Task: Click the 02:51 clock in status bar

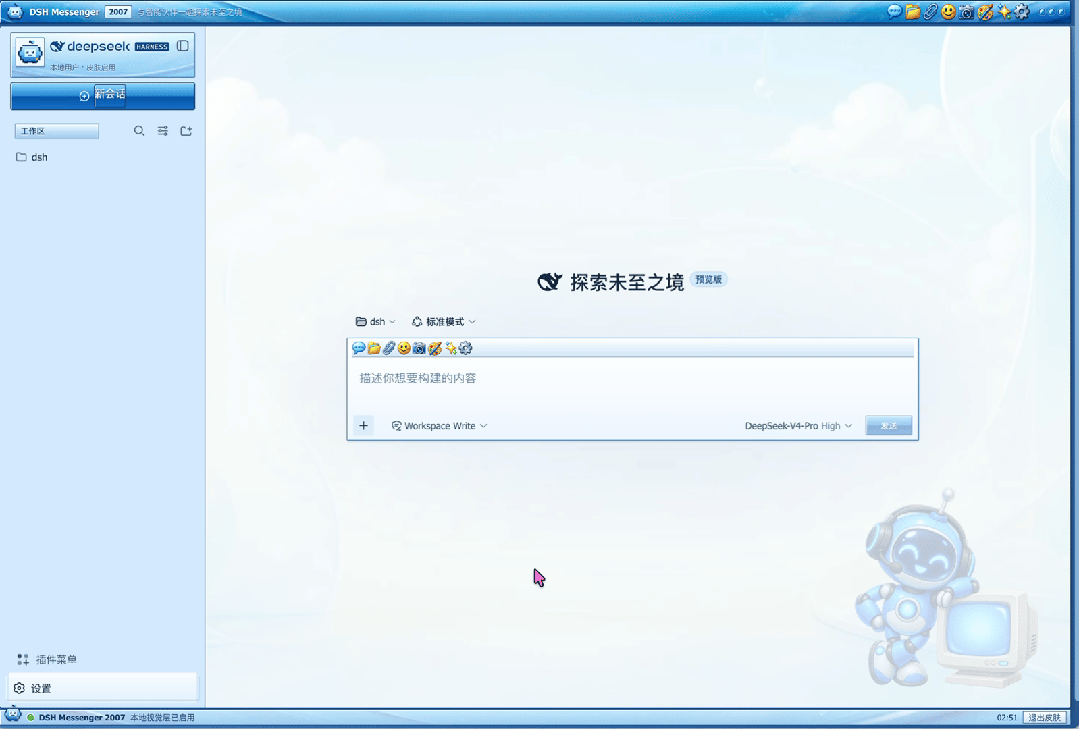Action: [x=1006, y=717]
